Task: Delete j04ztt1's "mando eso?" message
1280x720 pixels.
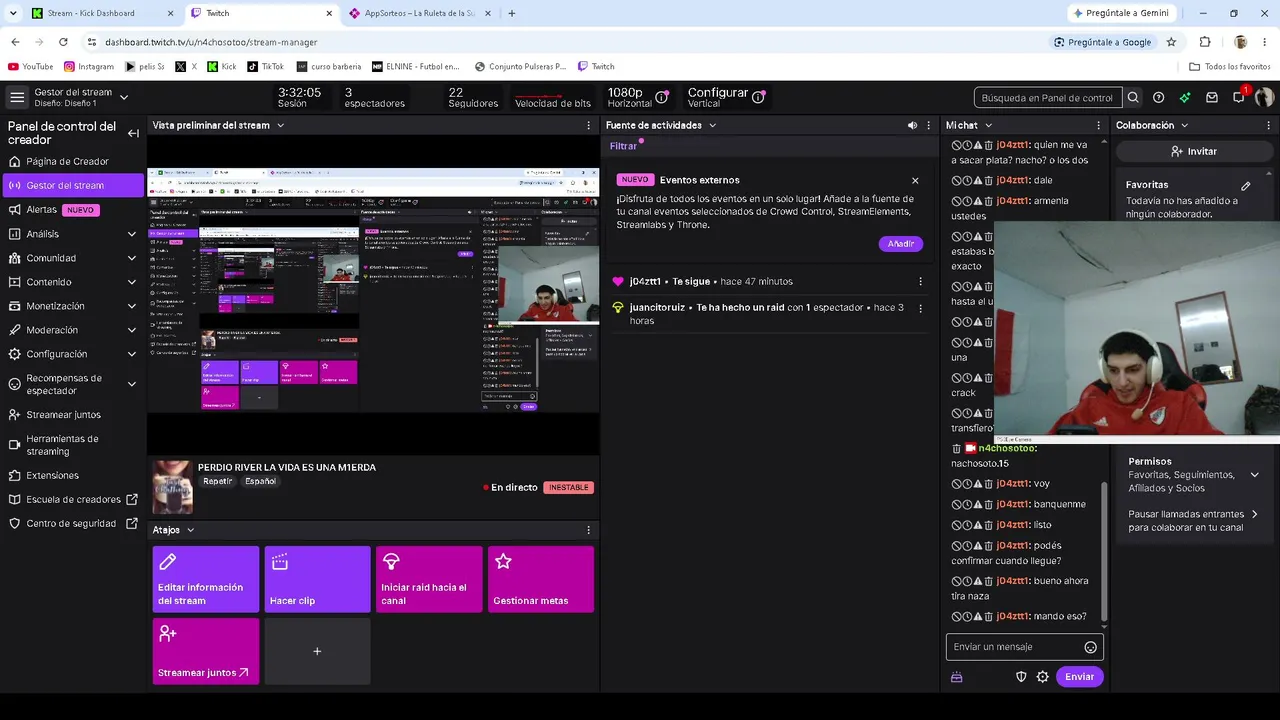Action: pos(989,617)
